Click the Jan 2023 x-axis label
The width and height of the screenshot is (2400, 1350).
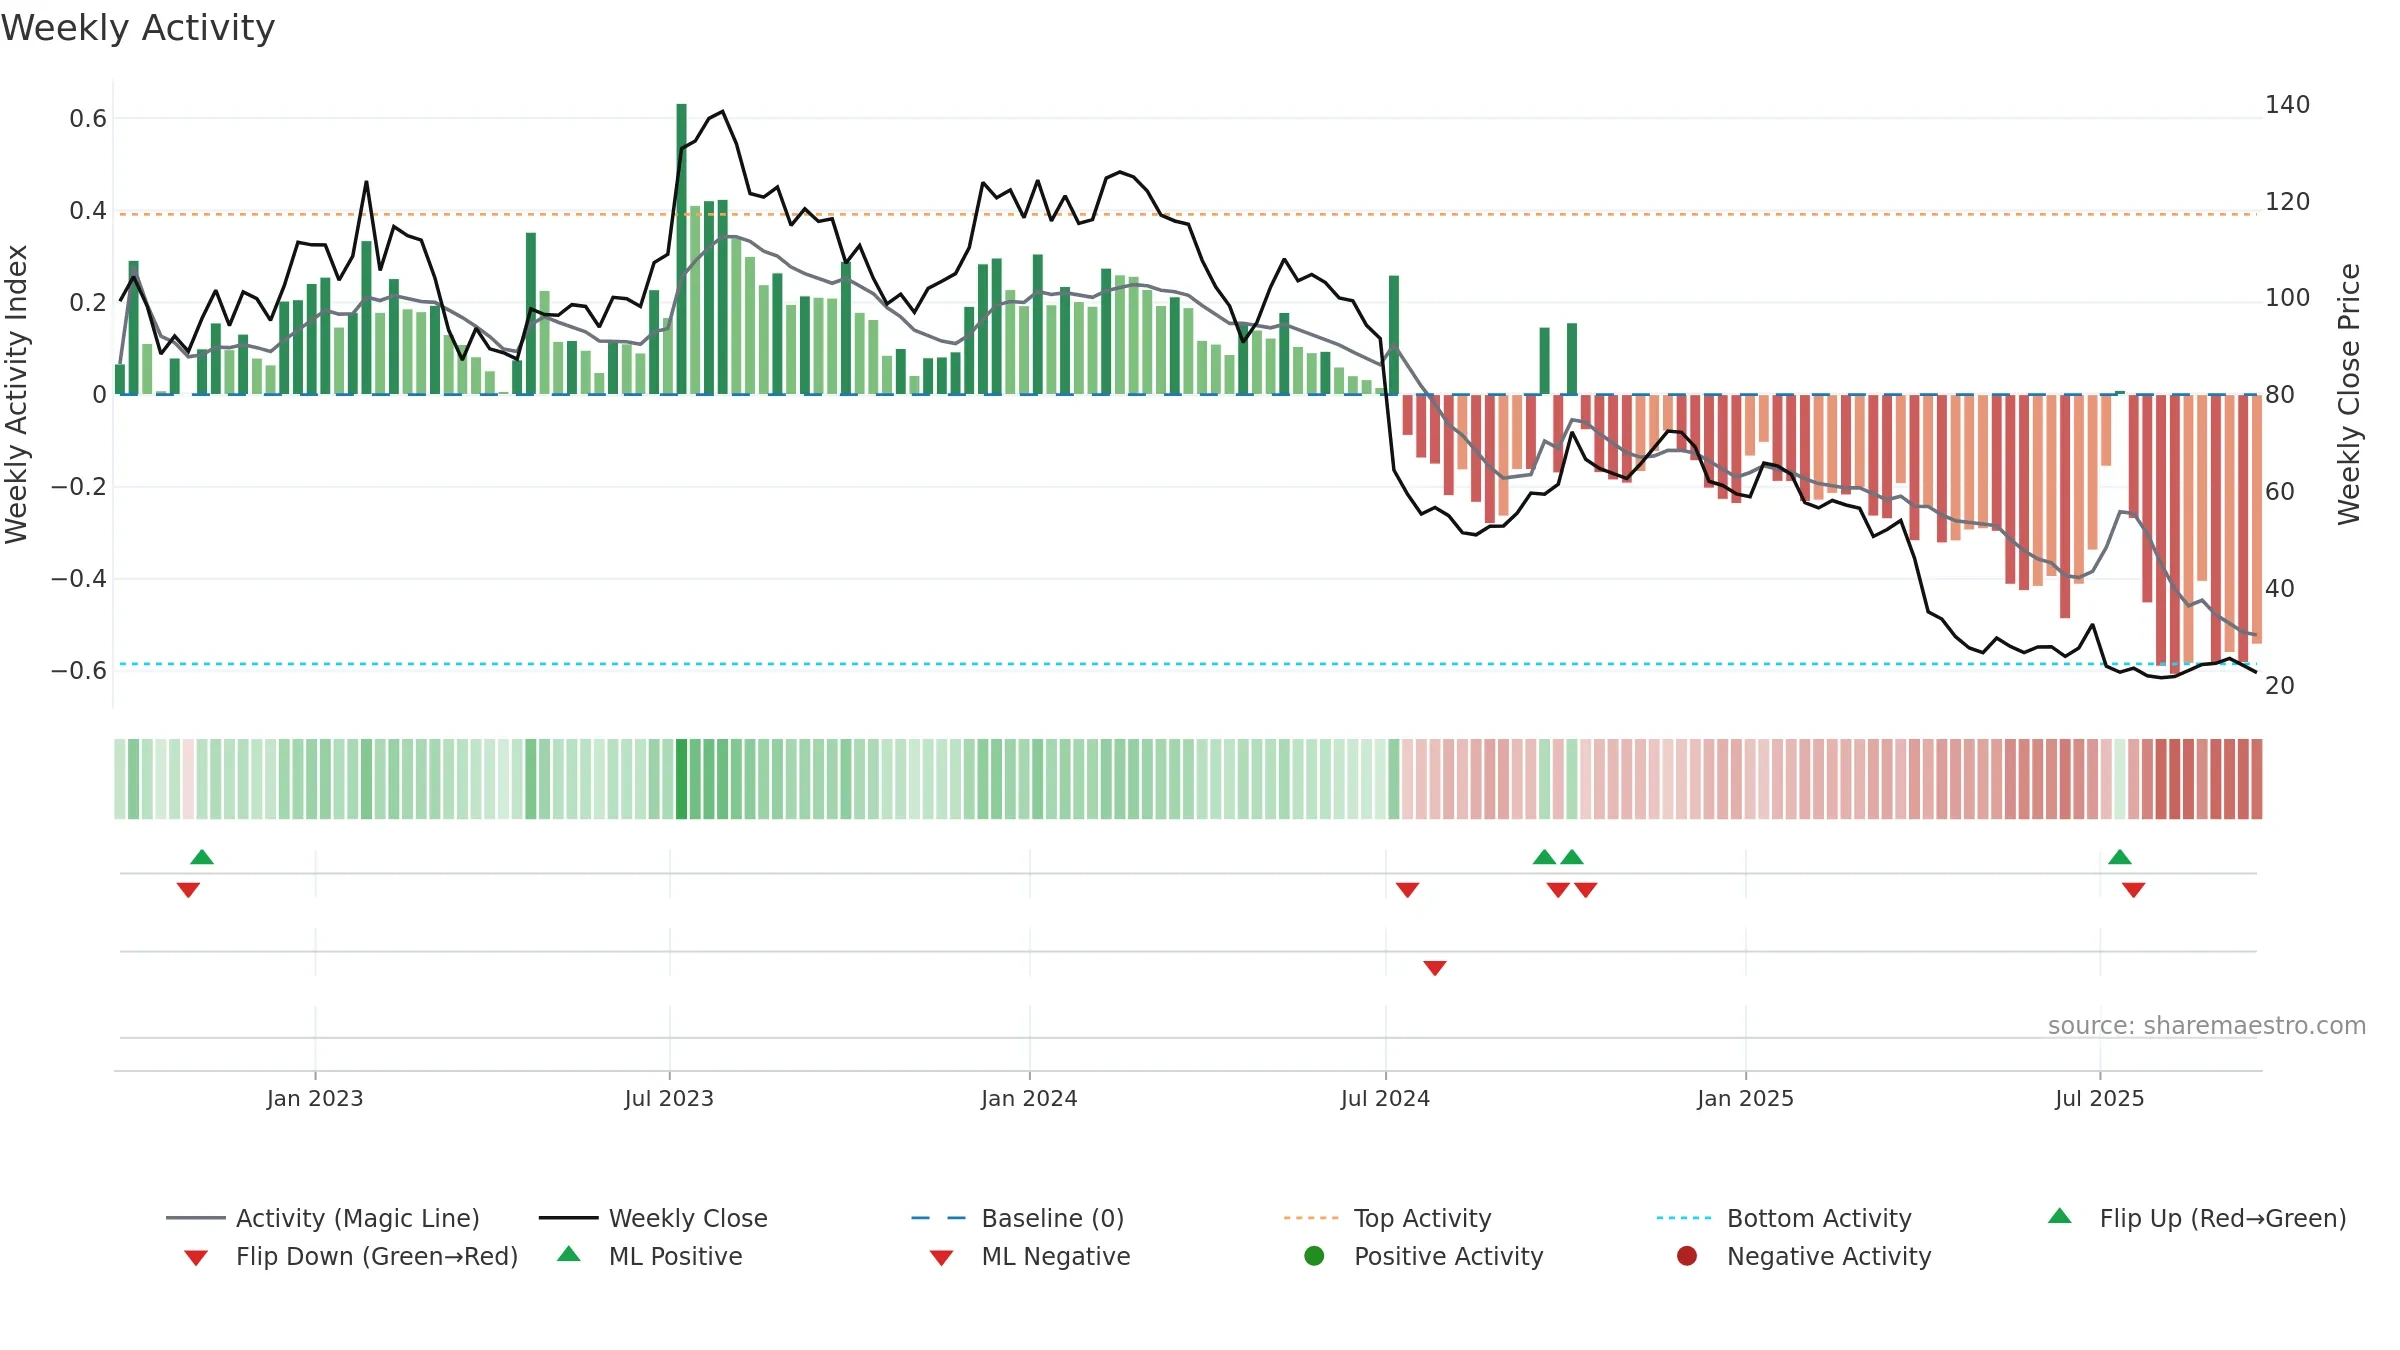click(315, 1099)
